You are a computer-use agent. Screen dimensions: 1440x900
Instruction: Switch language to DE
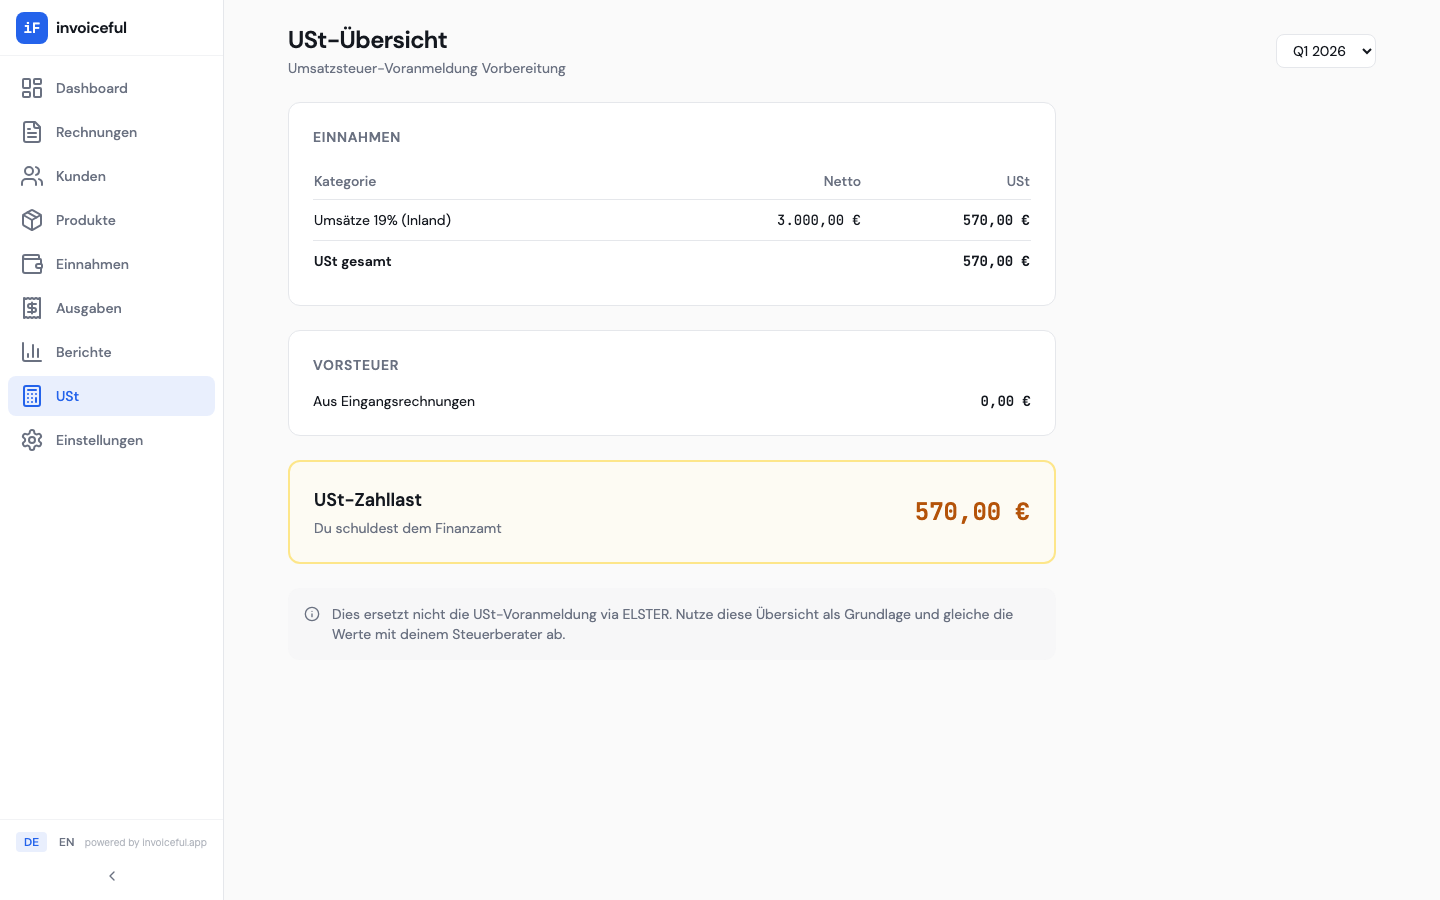click(x=31, y=842)
